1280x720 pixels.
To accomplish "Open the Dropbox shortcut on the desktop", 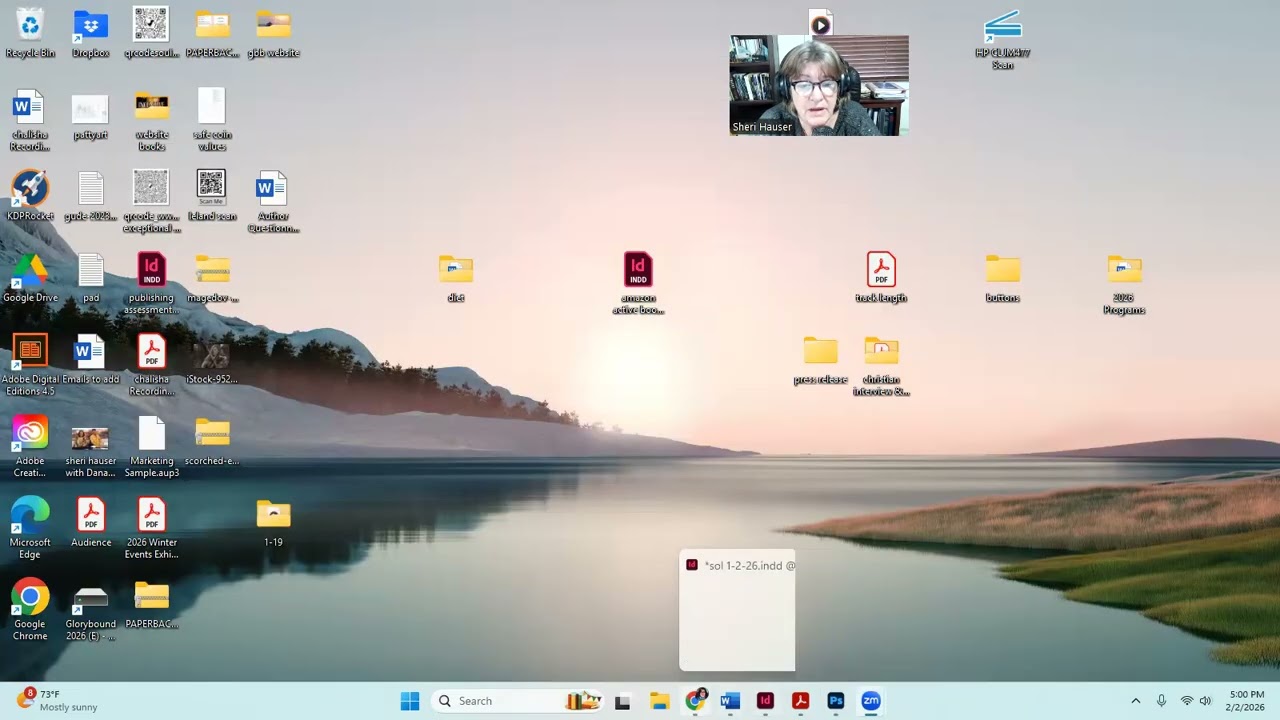I will (x=90, y=32).
